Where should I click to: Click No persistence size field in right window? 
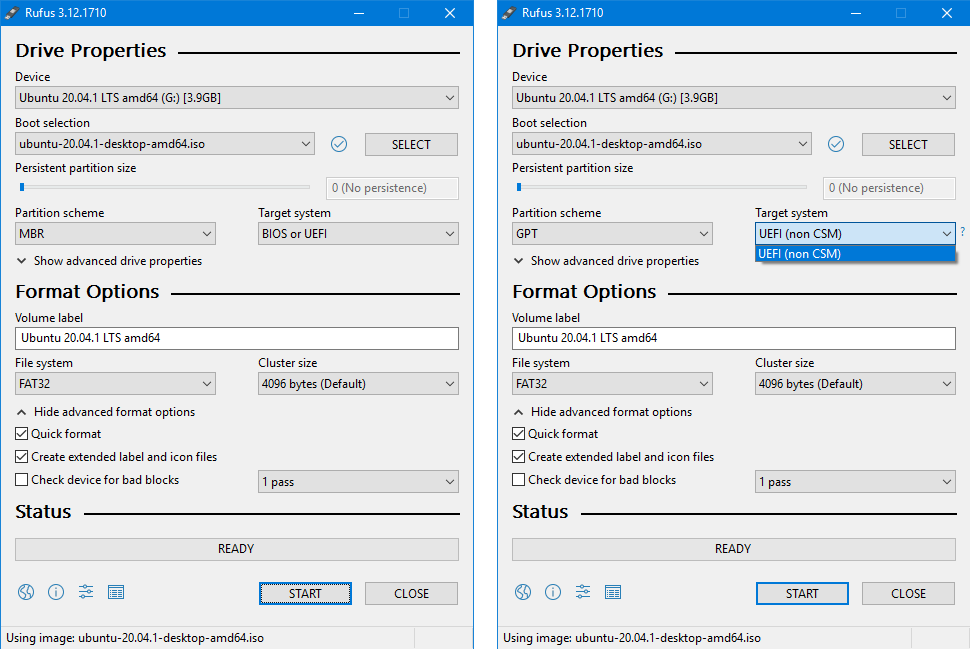pos(889,188)
